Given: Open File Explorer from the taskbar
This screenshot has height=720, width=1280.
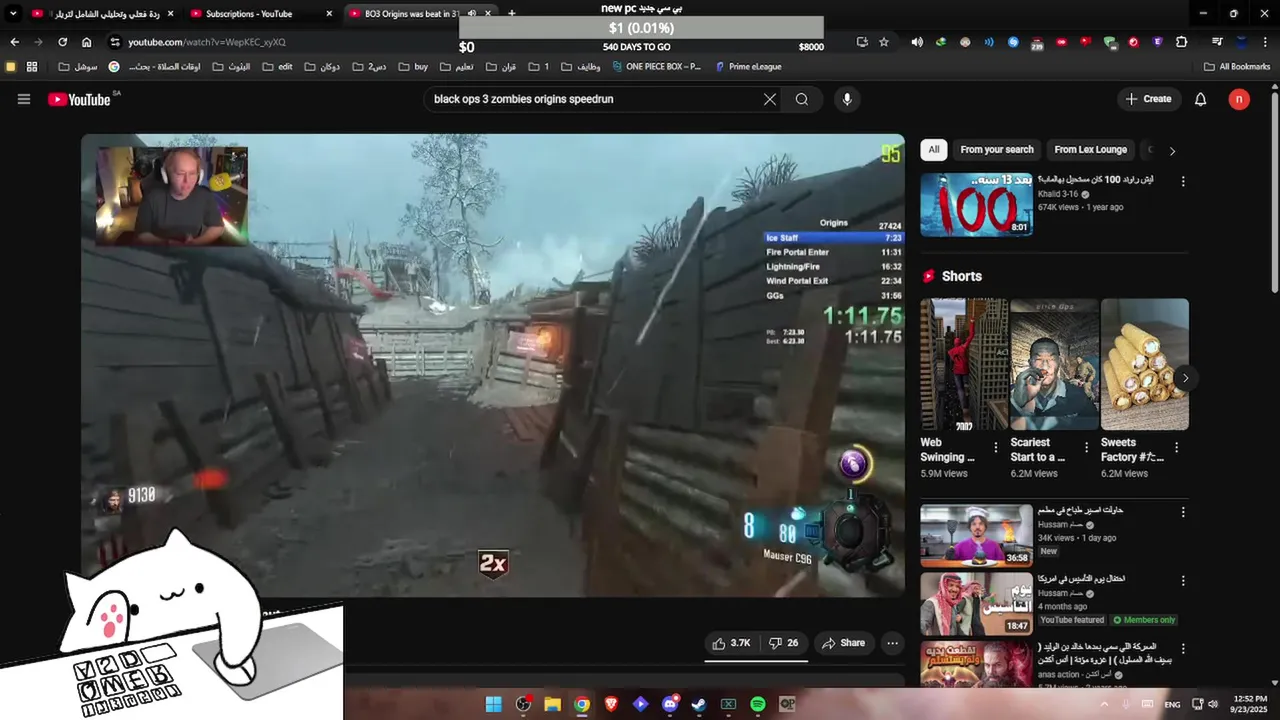Looking at the screenshot, I should point(552,704).
